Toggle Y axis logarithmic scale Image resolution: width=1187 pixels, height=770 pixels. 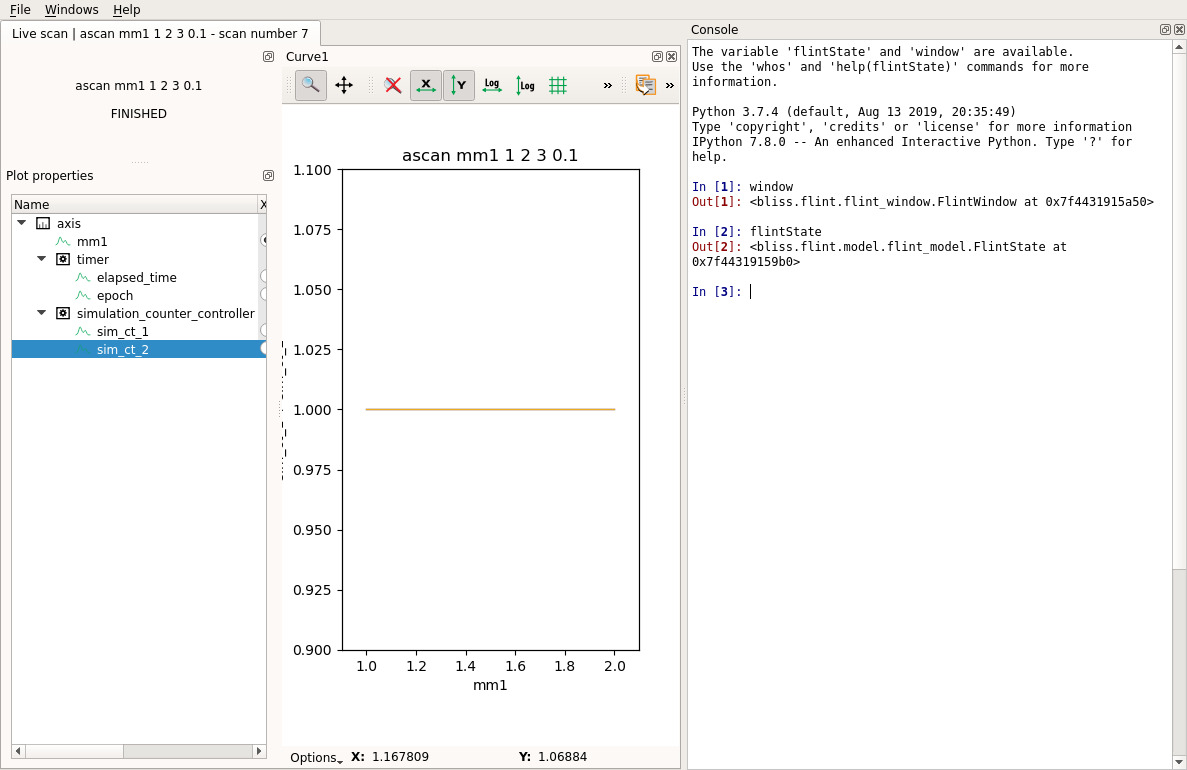pos(525,85)
